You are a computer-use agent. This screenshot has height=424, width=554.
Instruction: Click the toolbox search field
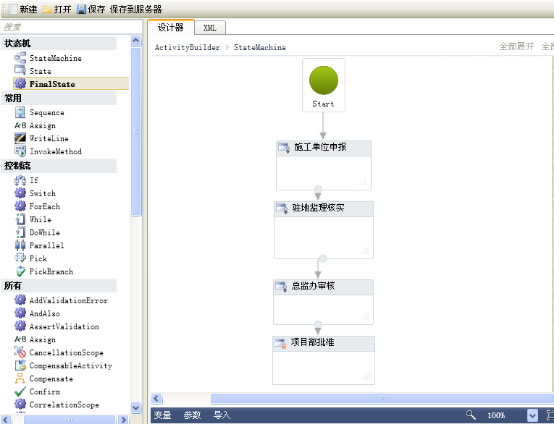point(72,27)
